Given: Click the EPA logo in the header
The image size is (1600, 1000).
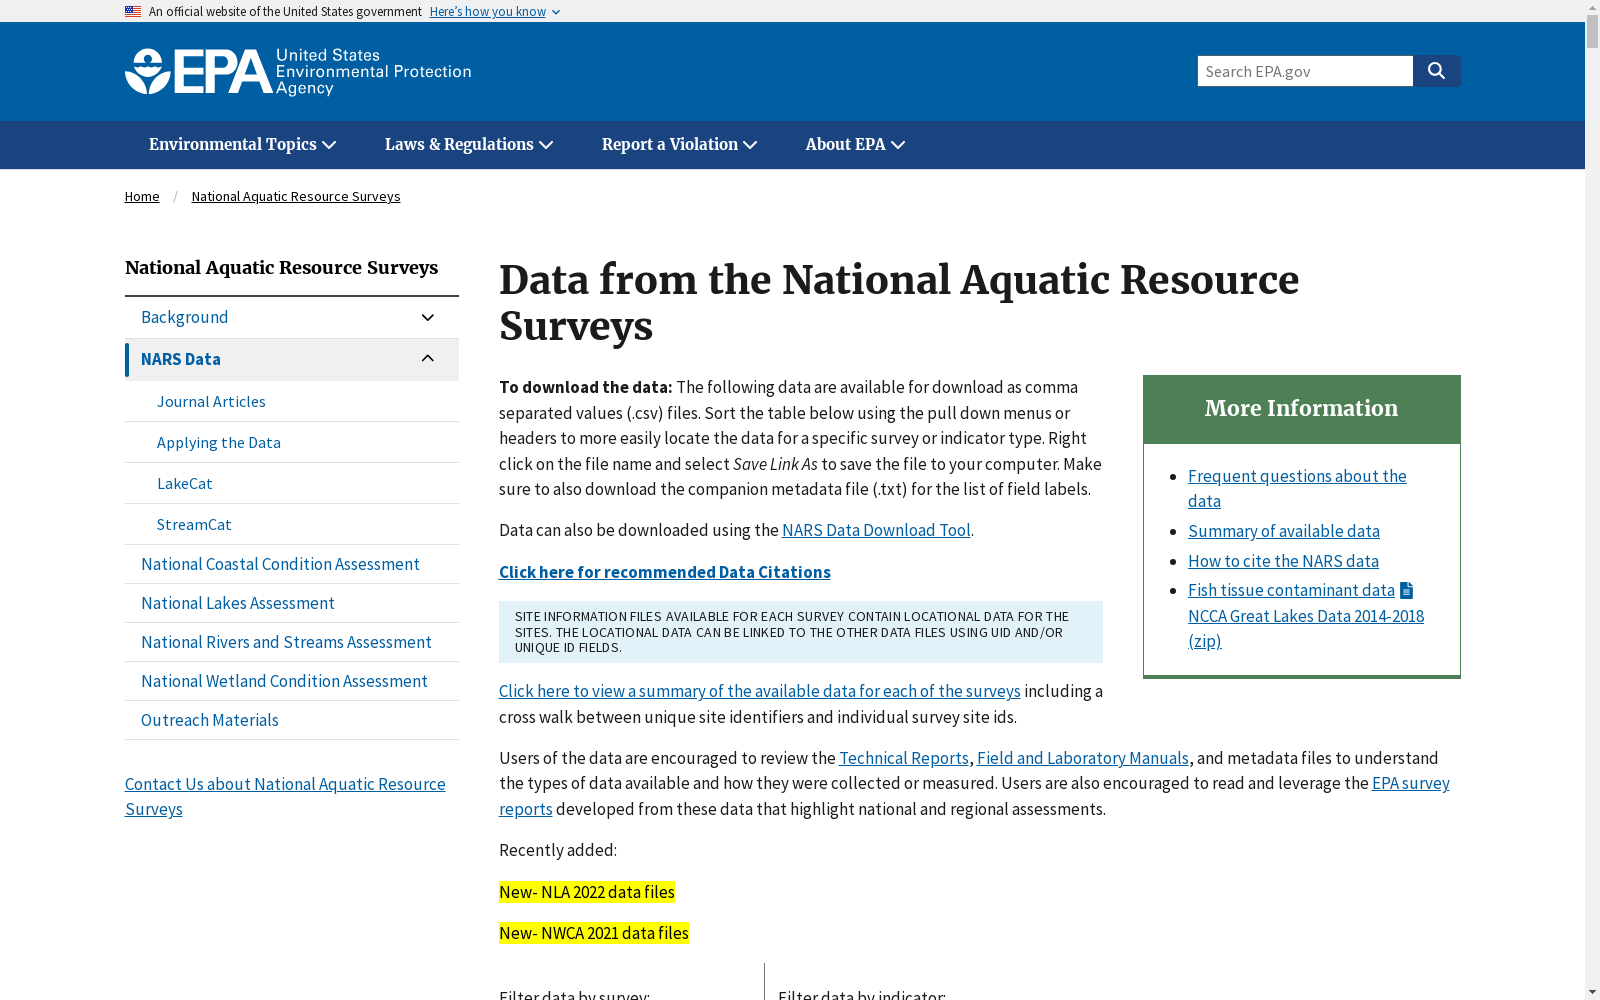Looking at the screenshot, I should (298, 72).
